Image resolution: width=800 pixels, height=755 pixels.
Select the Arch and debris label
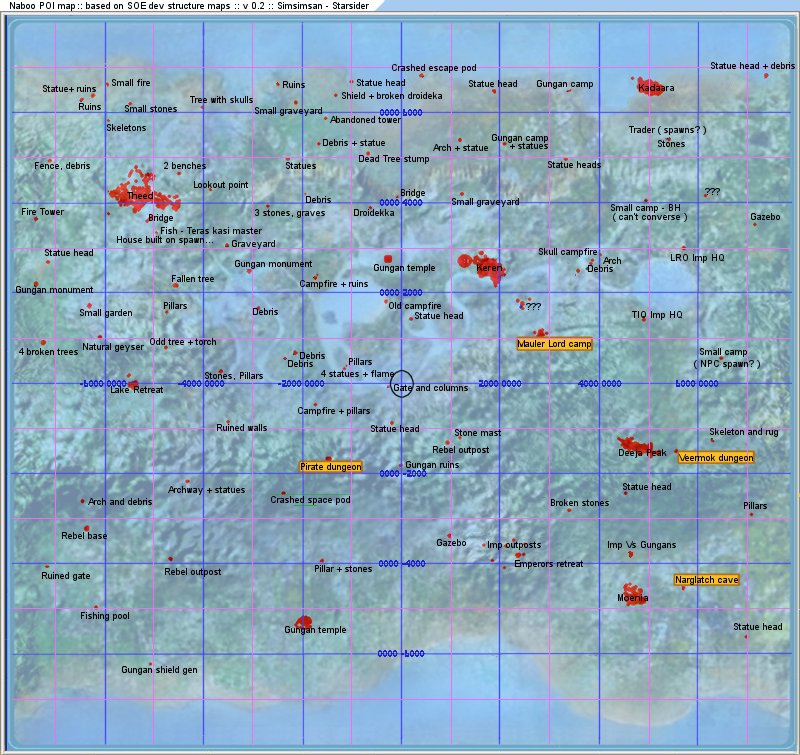[x=120, y=502]
